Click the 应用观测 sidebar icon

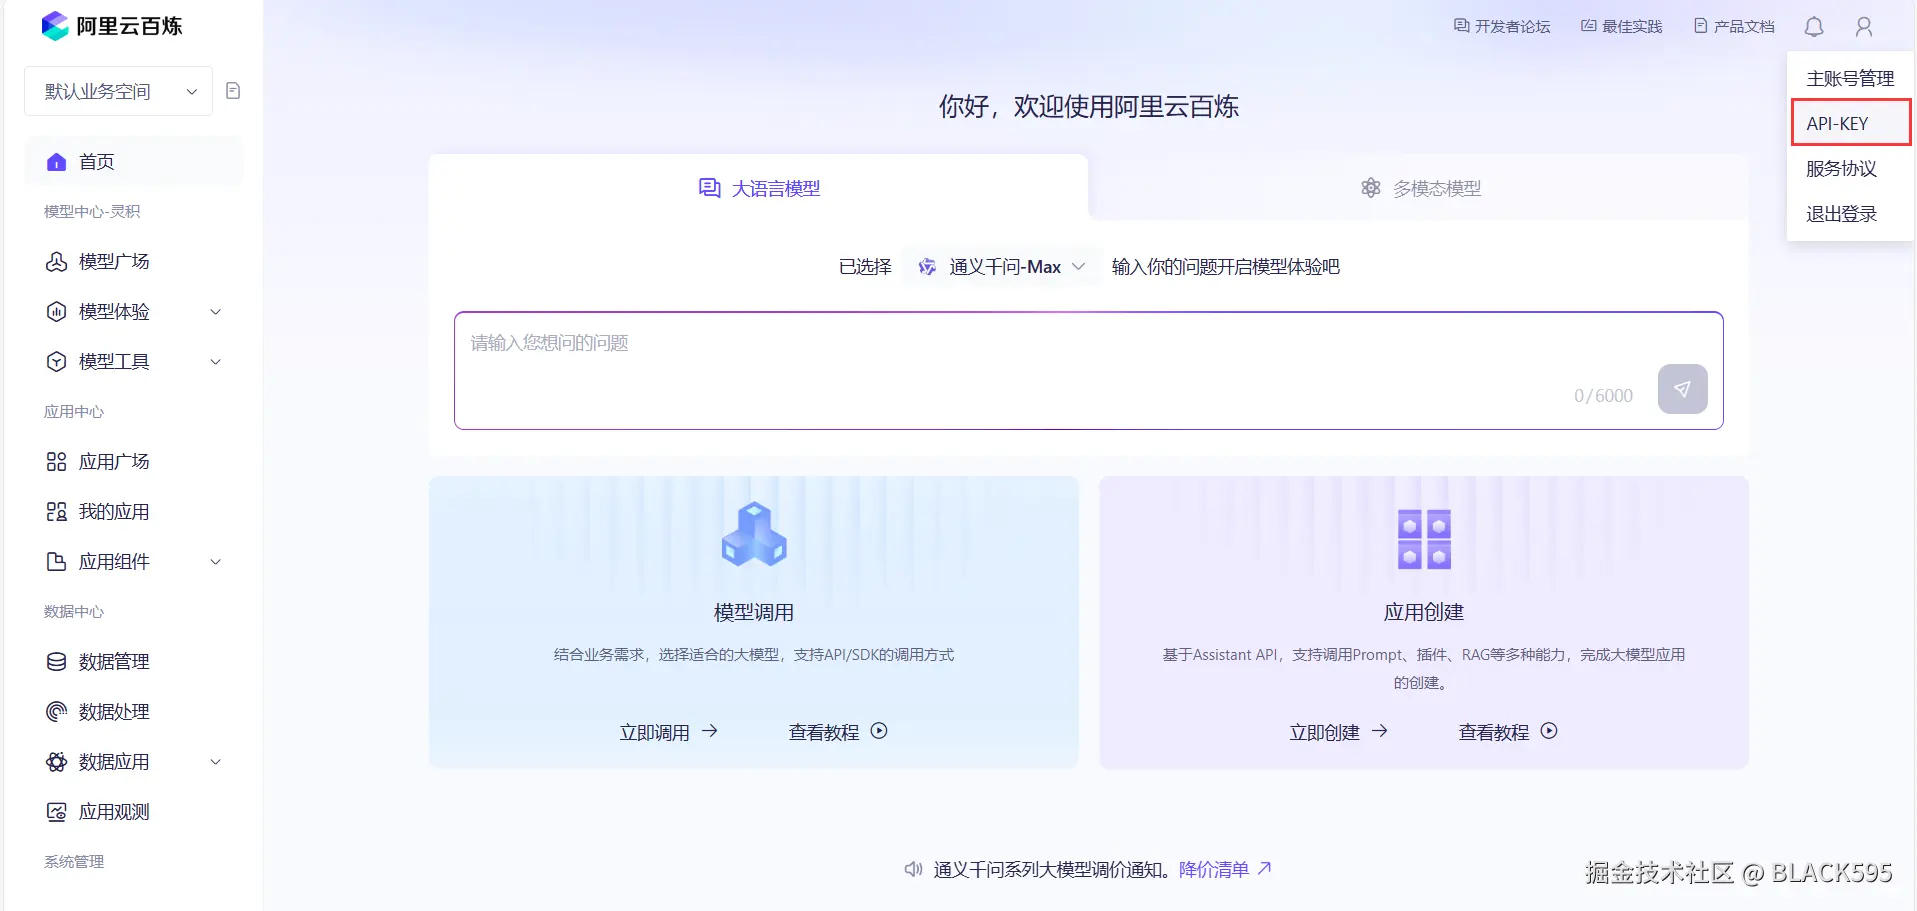click(x=57, y=812)
